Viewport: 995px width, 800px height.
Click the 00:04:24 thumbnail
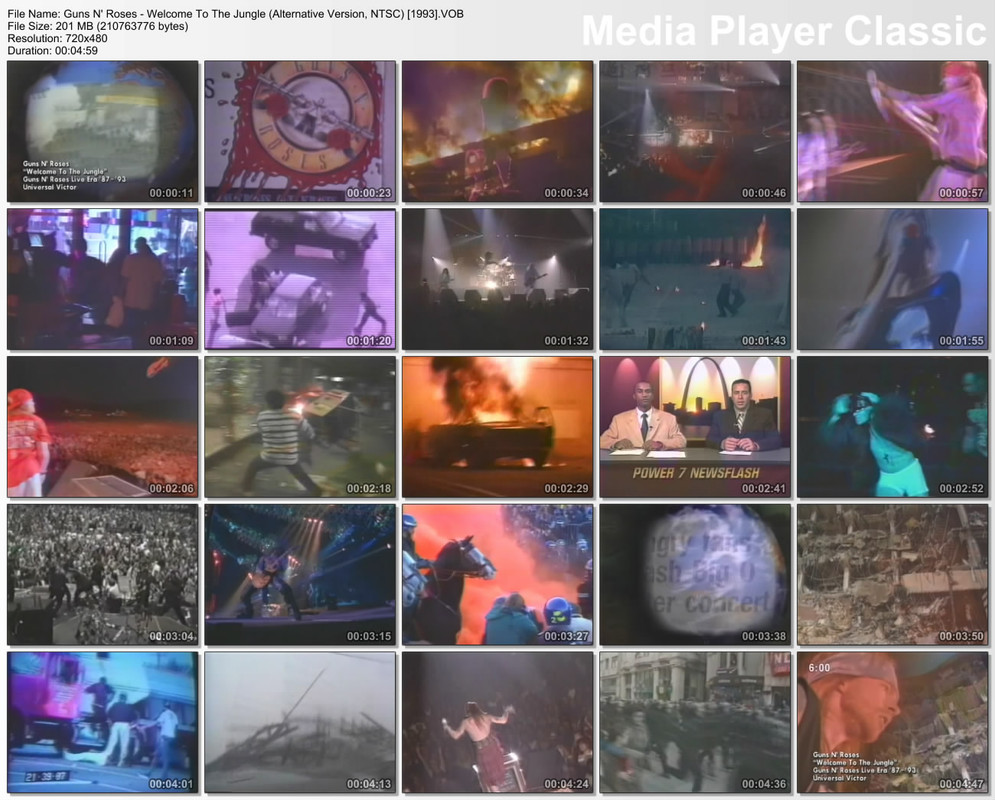tap(498, 723)
